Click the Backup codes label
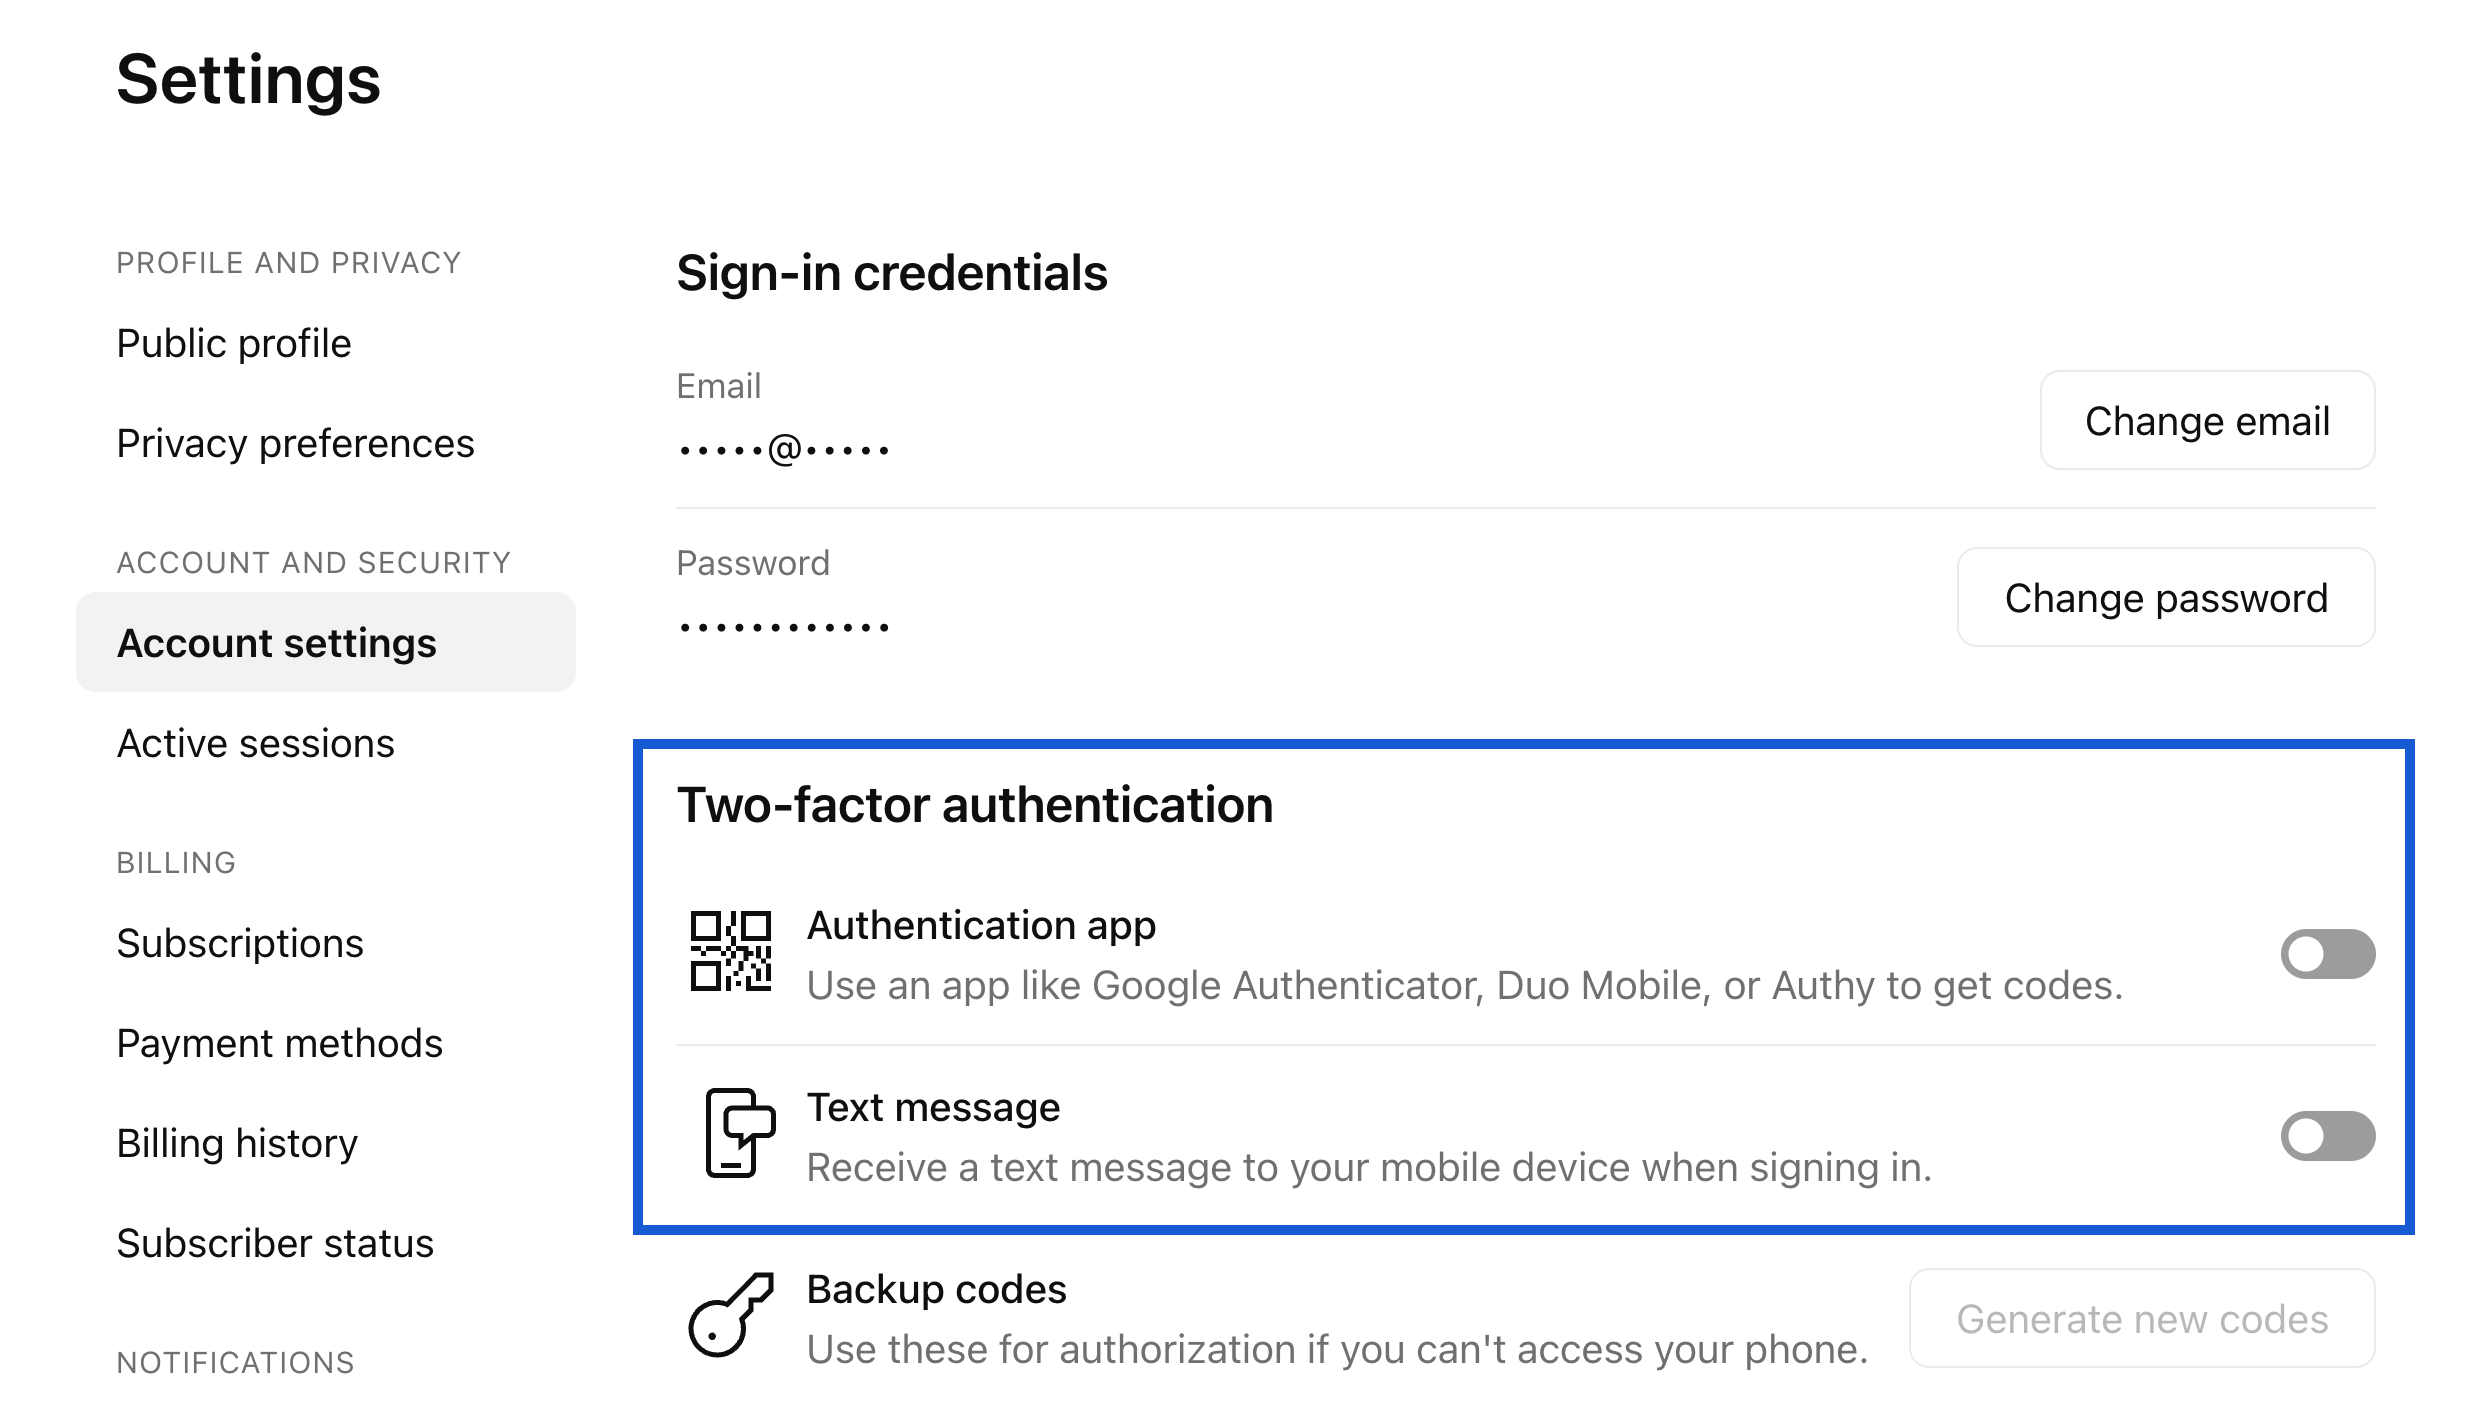2466x1412 pixels. (x=936, y=1290)
